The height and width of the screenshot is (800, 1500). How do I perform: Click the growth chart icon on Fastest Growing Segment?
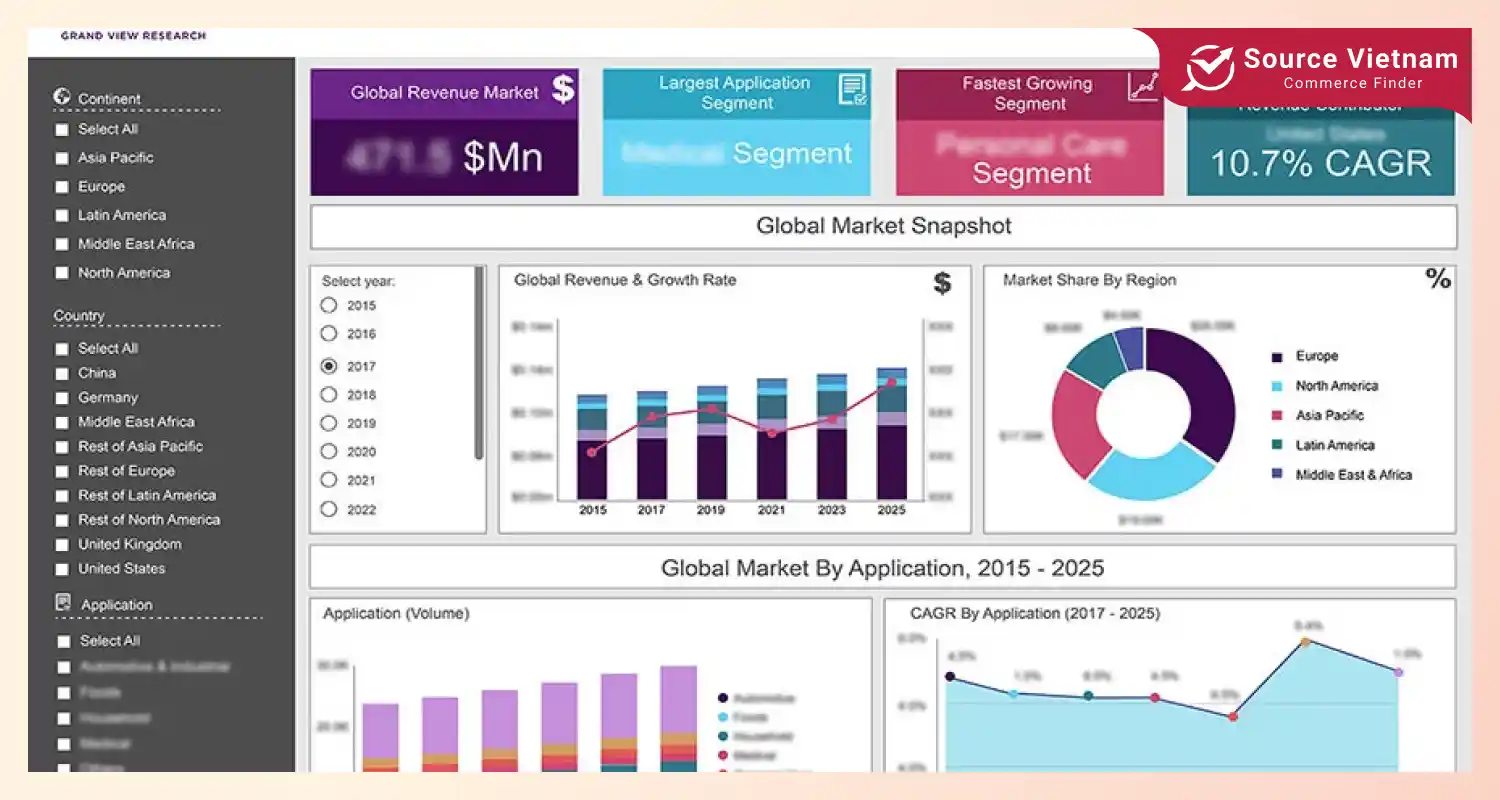pos(1143,87)
